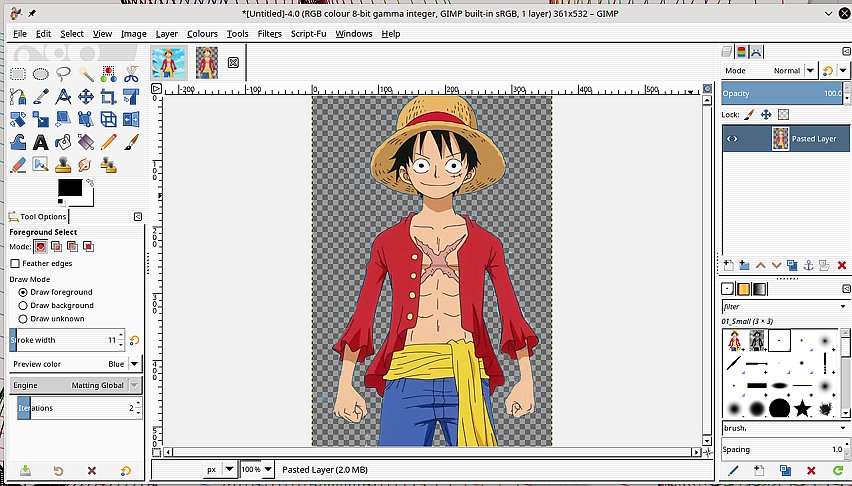Select the Measure compass tool
The height and width of the screenshot is (486, 852).
pyautogui.click(x=63, y=97)
